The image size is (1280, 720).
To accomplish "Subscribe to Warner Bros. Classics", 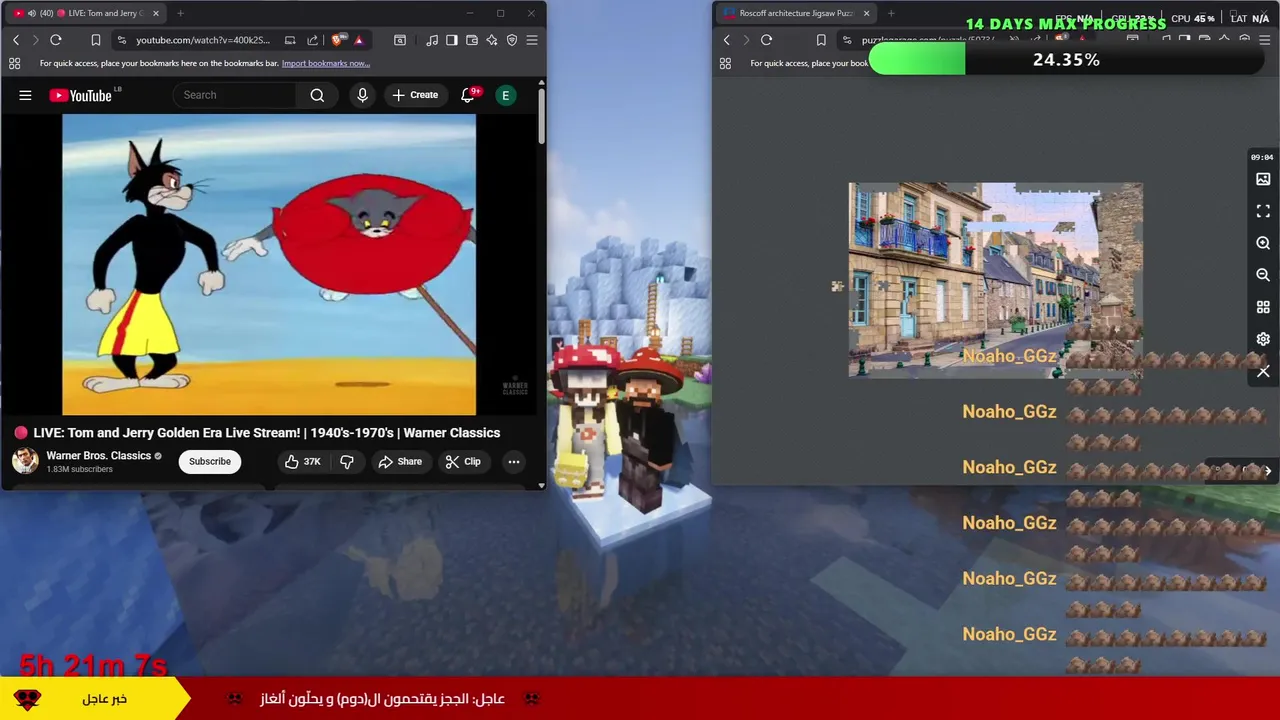I will point(210,461).
